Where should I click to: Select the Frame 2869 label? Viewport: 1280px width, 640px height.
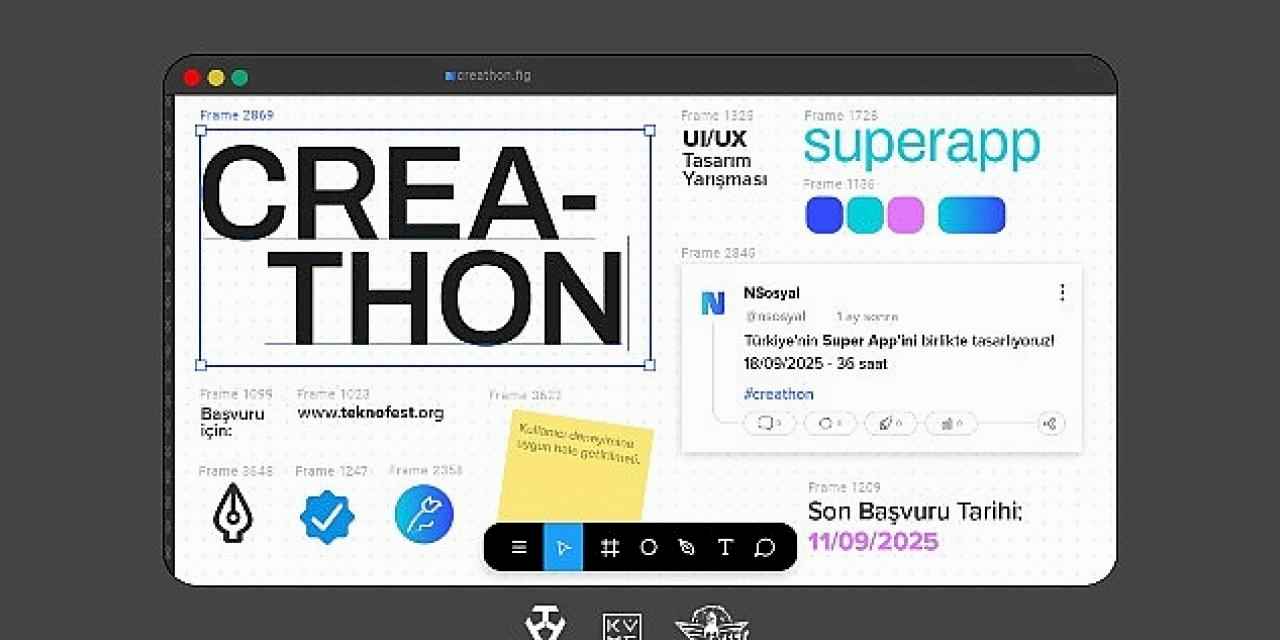point(237,115)
